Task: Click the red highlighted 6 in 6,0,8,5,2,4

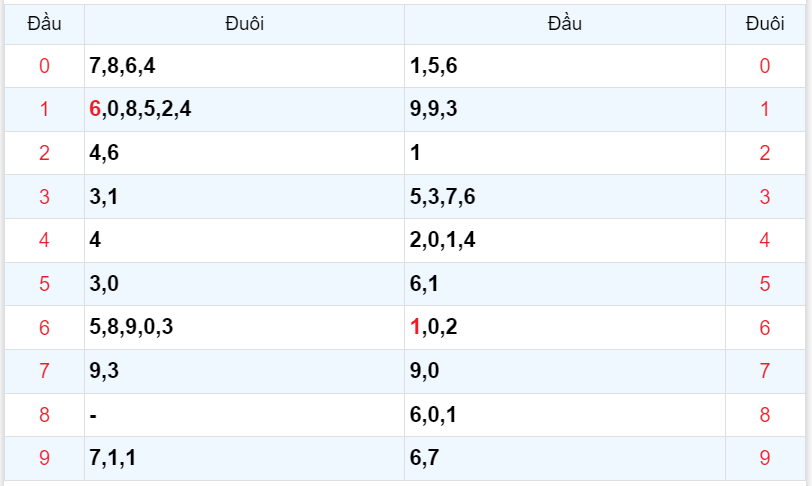Action: [x=95, y=110]
